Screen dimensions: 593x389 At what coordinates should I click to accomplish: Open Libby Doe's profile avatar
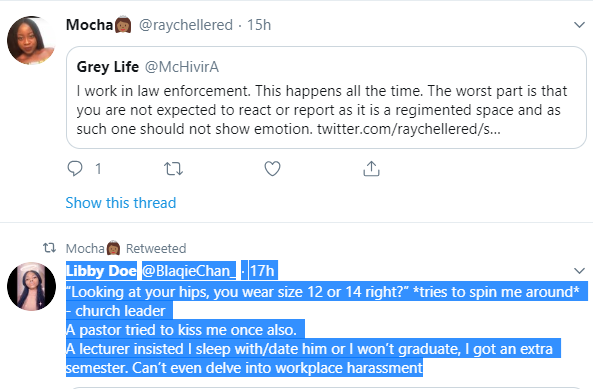pyautogui.click(x=31, y=286)
